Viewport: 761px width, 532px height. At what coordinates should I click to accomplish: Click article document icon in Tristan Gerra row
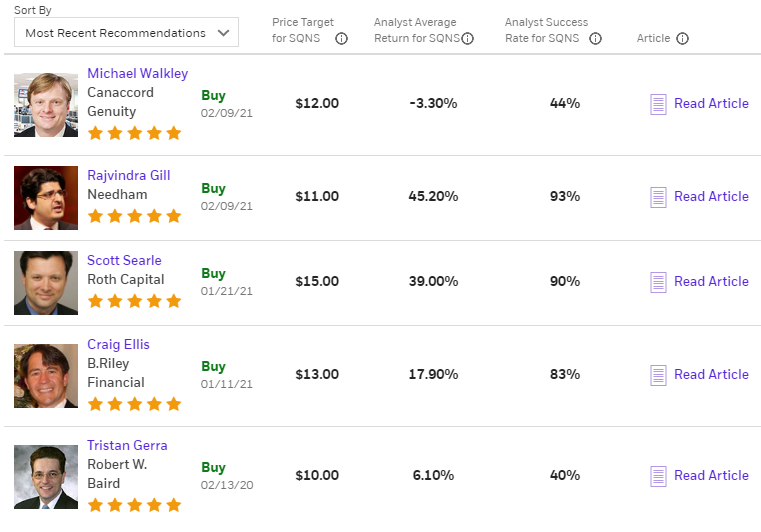pyautogui.click(x=658, y=476)
